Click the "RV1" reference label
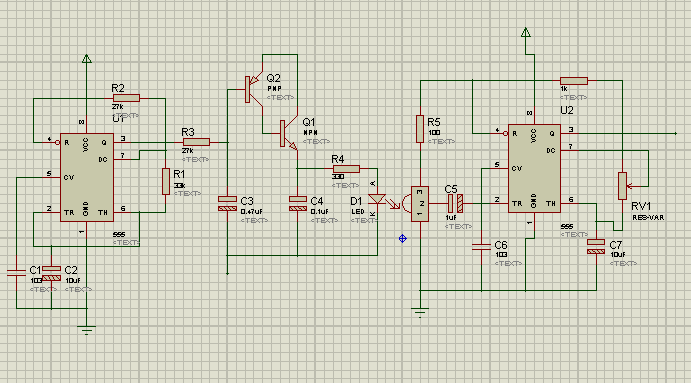 point(641,206)
